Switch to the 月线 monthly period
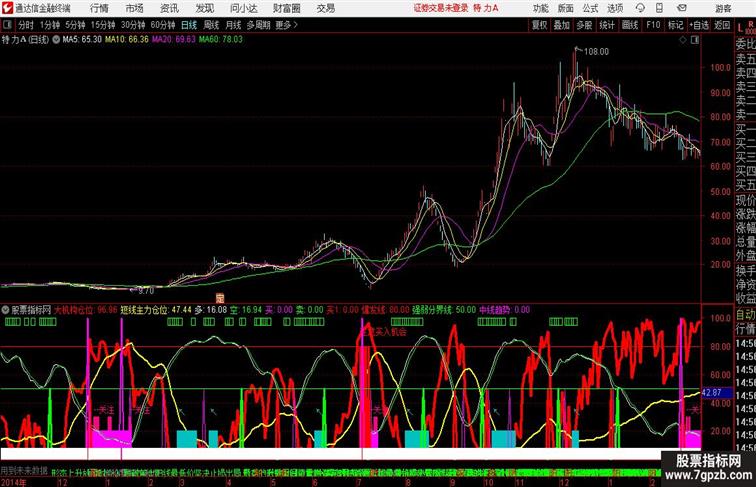Image resolution: width=756 pixels, height=487 pixels. point(233,25)
